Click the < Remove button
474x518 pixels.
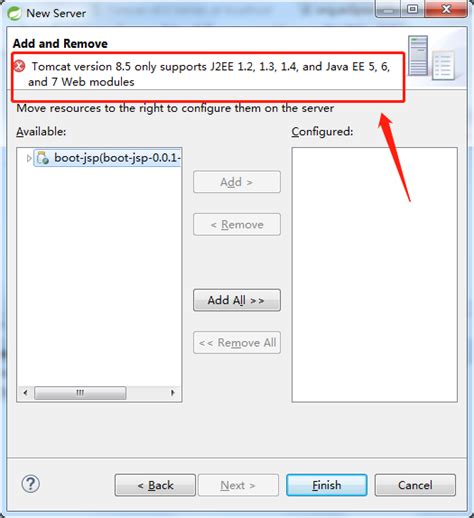pos(237,224)
